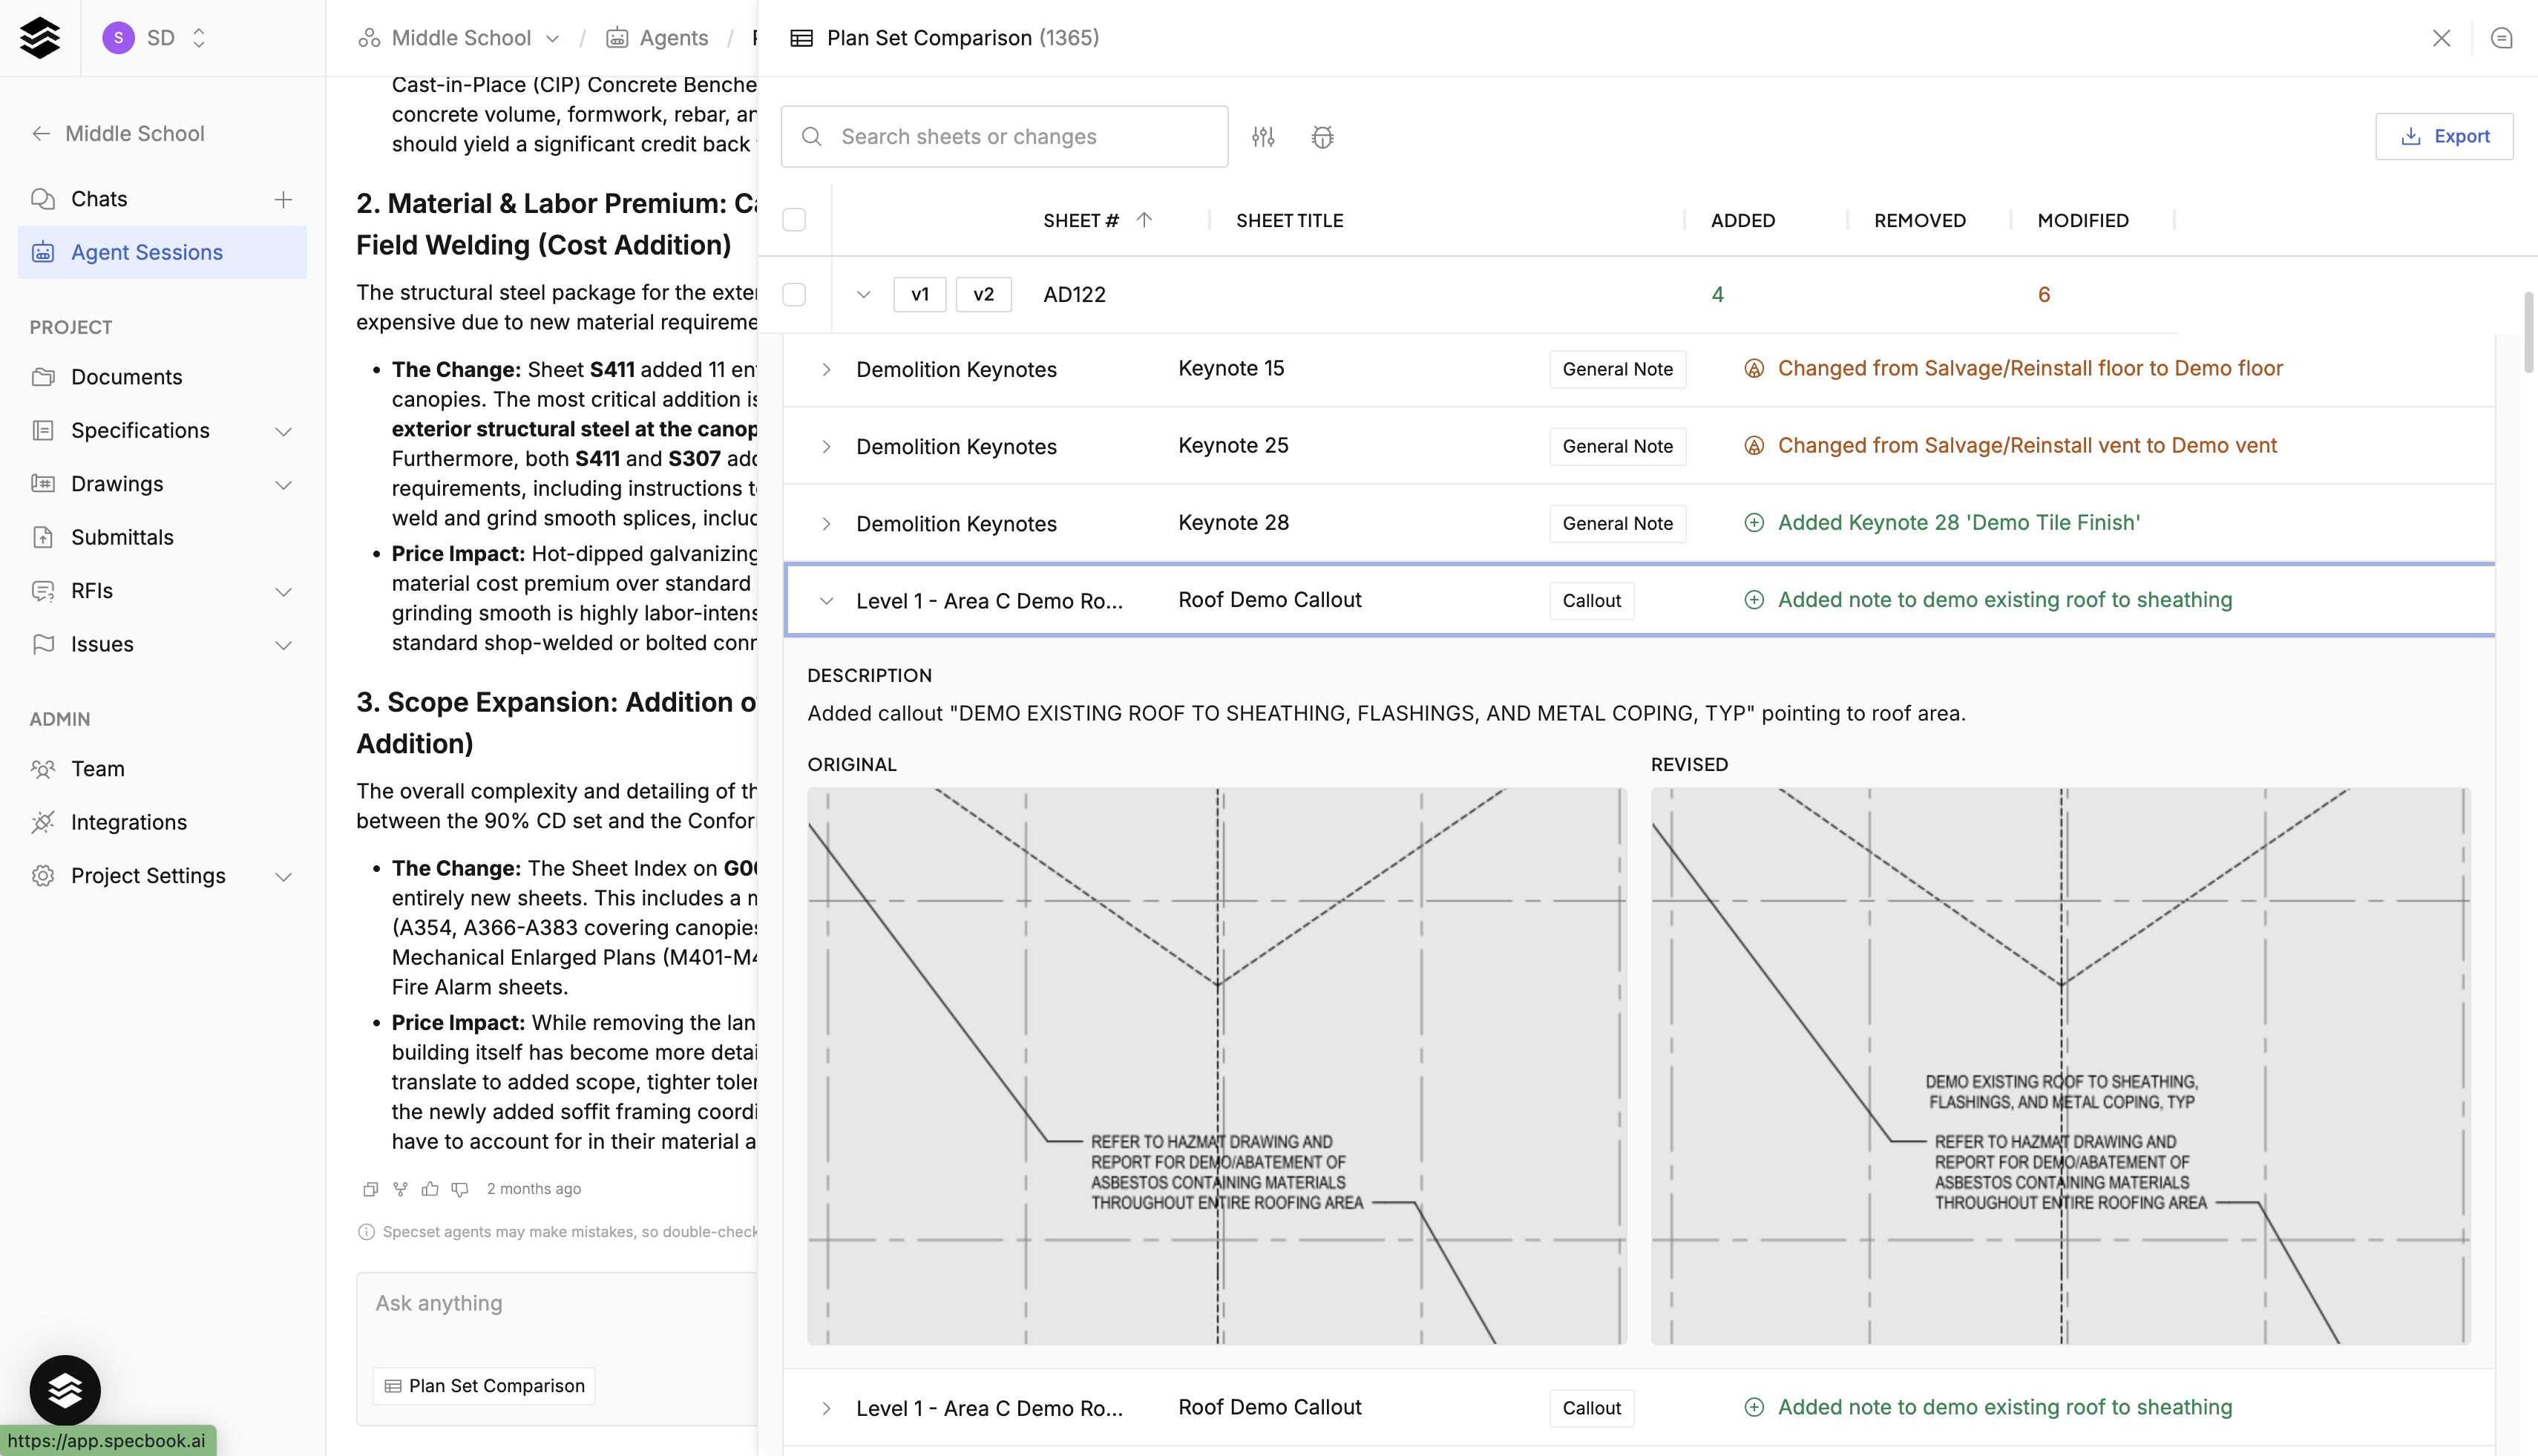The width and height of the screenshot is (2538, 1456).
Task: Copy the agent response
Action: (x=370, y=1189)
